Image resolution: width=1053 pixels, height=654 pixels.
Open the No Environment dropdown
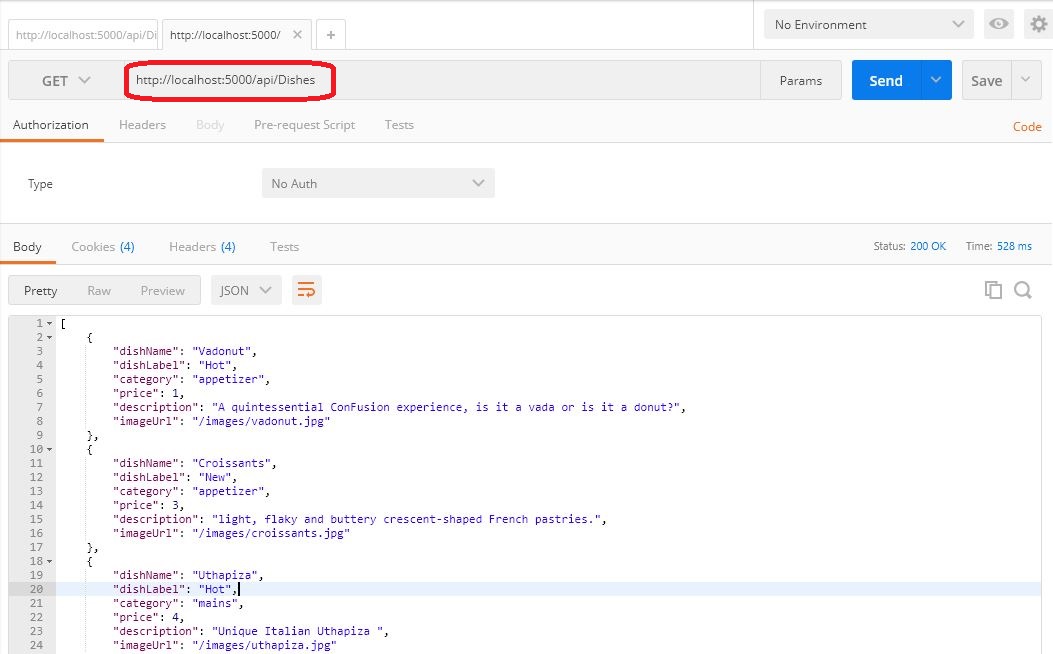(x=866, y=23)
